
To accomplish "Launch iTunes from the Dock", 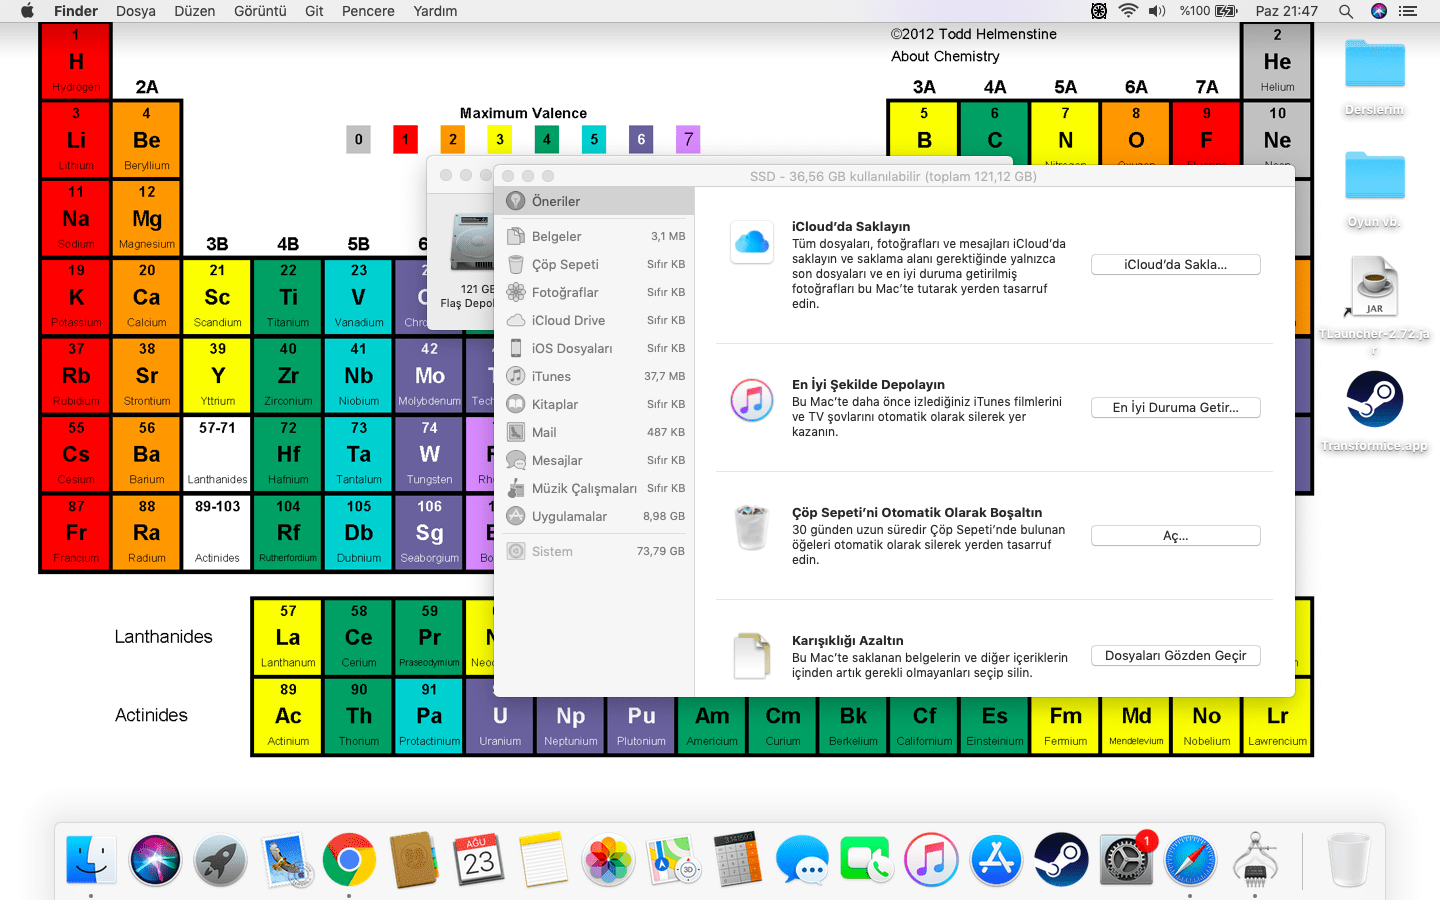I will click(931, 859).
